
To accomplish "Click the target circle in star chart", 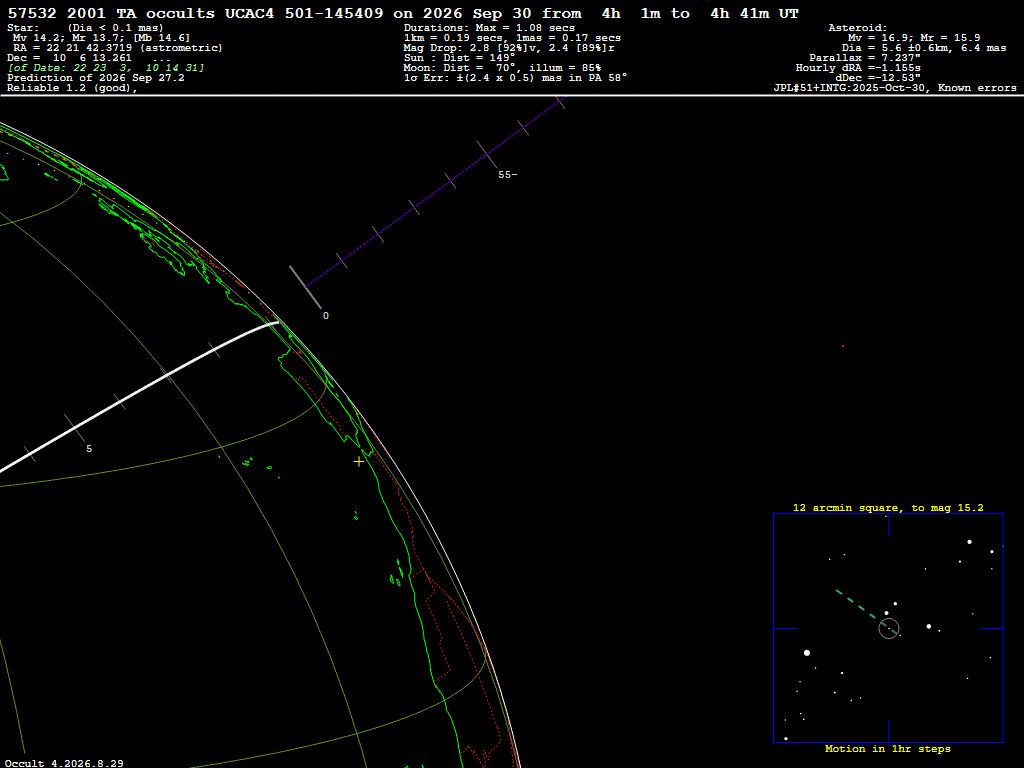I will click(x=889, y=628).
